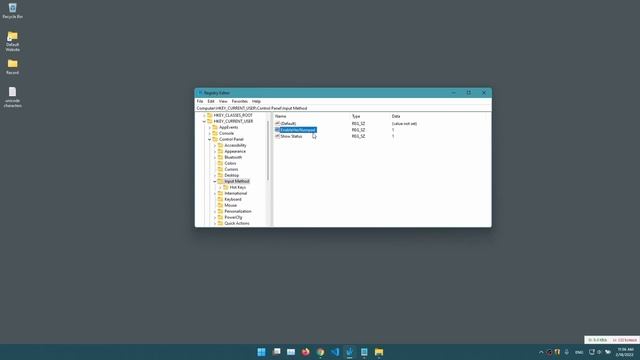
Task: Show hidden system tray icons
Action: click(541, 352)
